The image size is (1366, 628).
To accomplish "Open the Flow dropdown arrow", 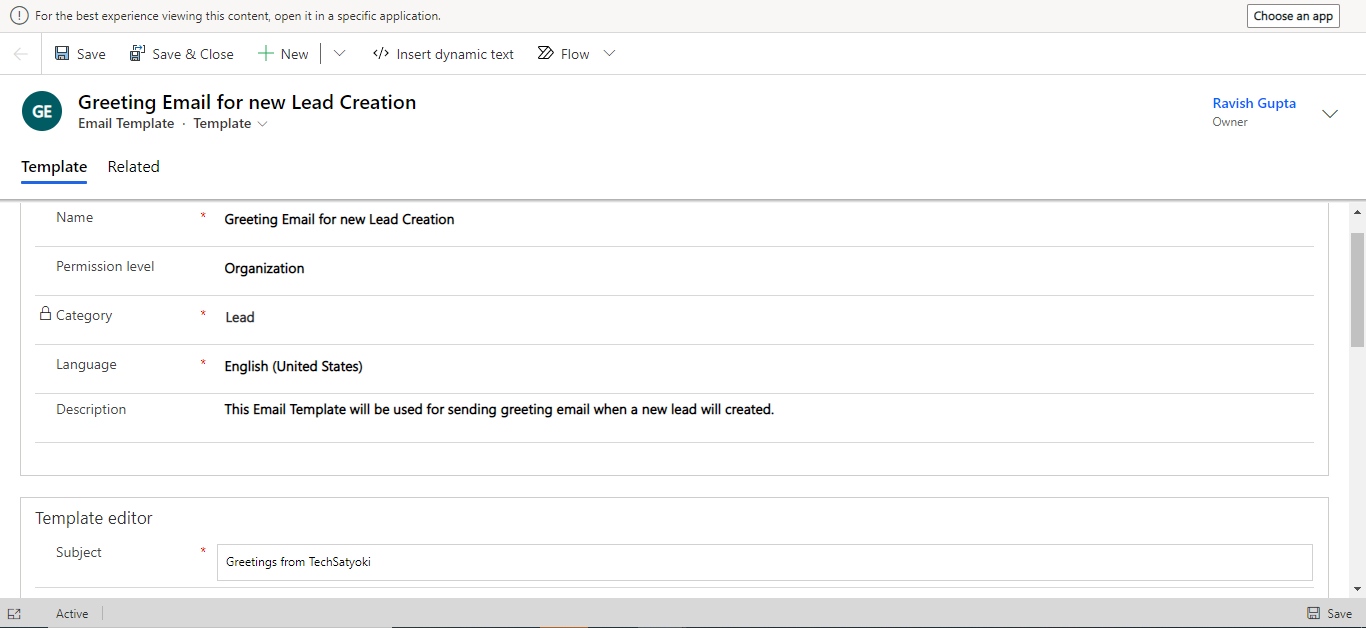I will (x=610, y=53).
